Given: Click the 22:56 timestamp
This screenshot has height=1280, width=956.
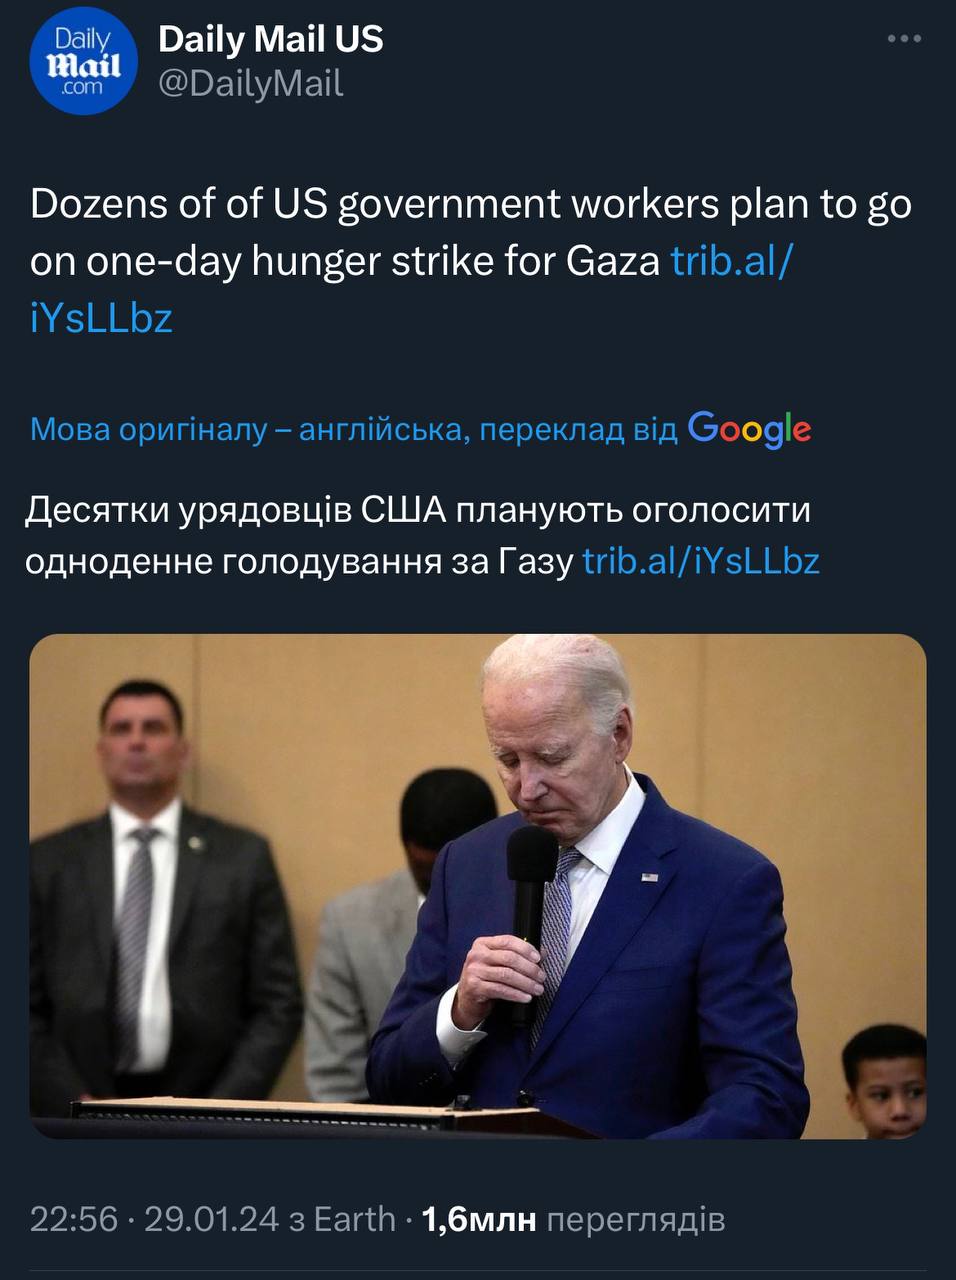Looking at the screenshot, I should (x=74, y=1219).
